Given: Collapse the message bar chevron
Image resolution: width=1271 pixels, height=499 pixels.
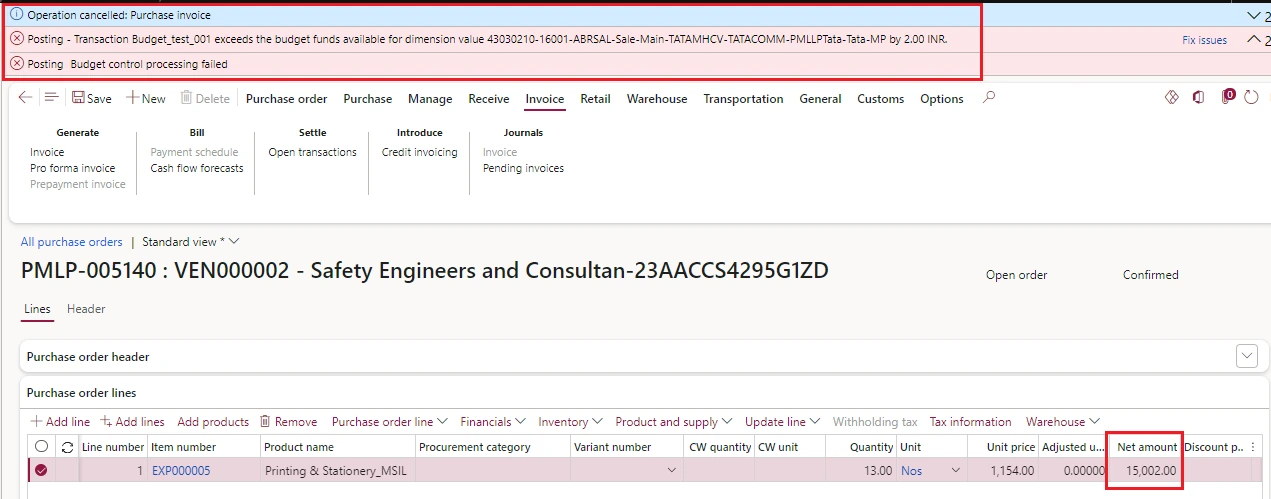Looking at the screenshot, I should (1255, 40).
